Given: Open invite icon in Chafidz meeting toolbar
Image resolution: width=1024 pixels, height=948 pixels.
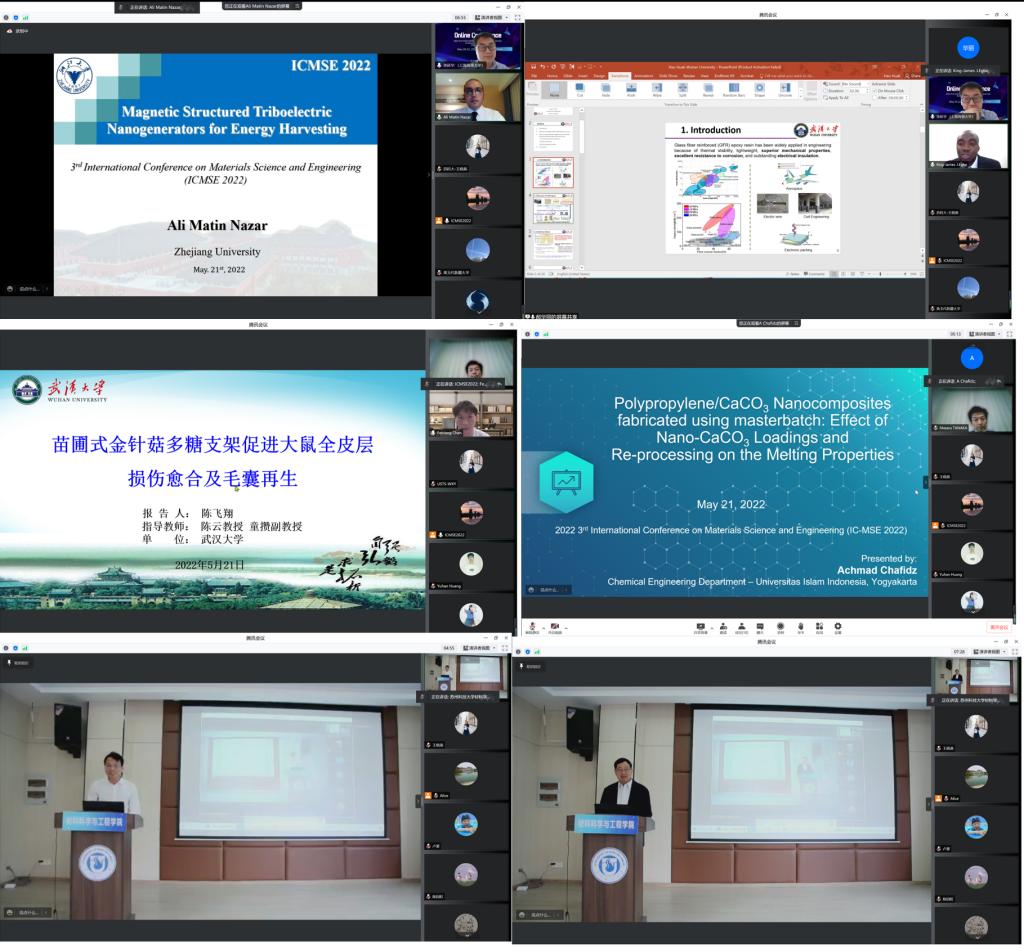Looking at the screenshot, I should coord(723,628).
